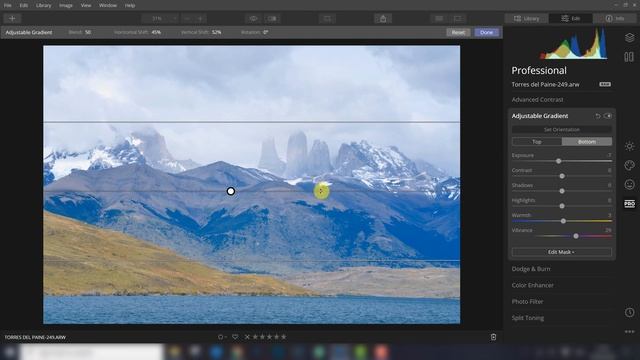Open the crop tool in top toolbar
The height and width of the screenshot is (360, 640).
(327, 18)
